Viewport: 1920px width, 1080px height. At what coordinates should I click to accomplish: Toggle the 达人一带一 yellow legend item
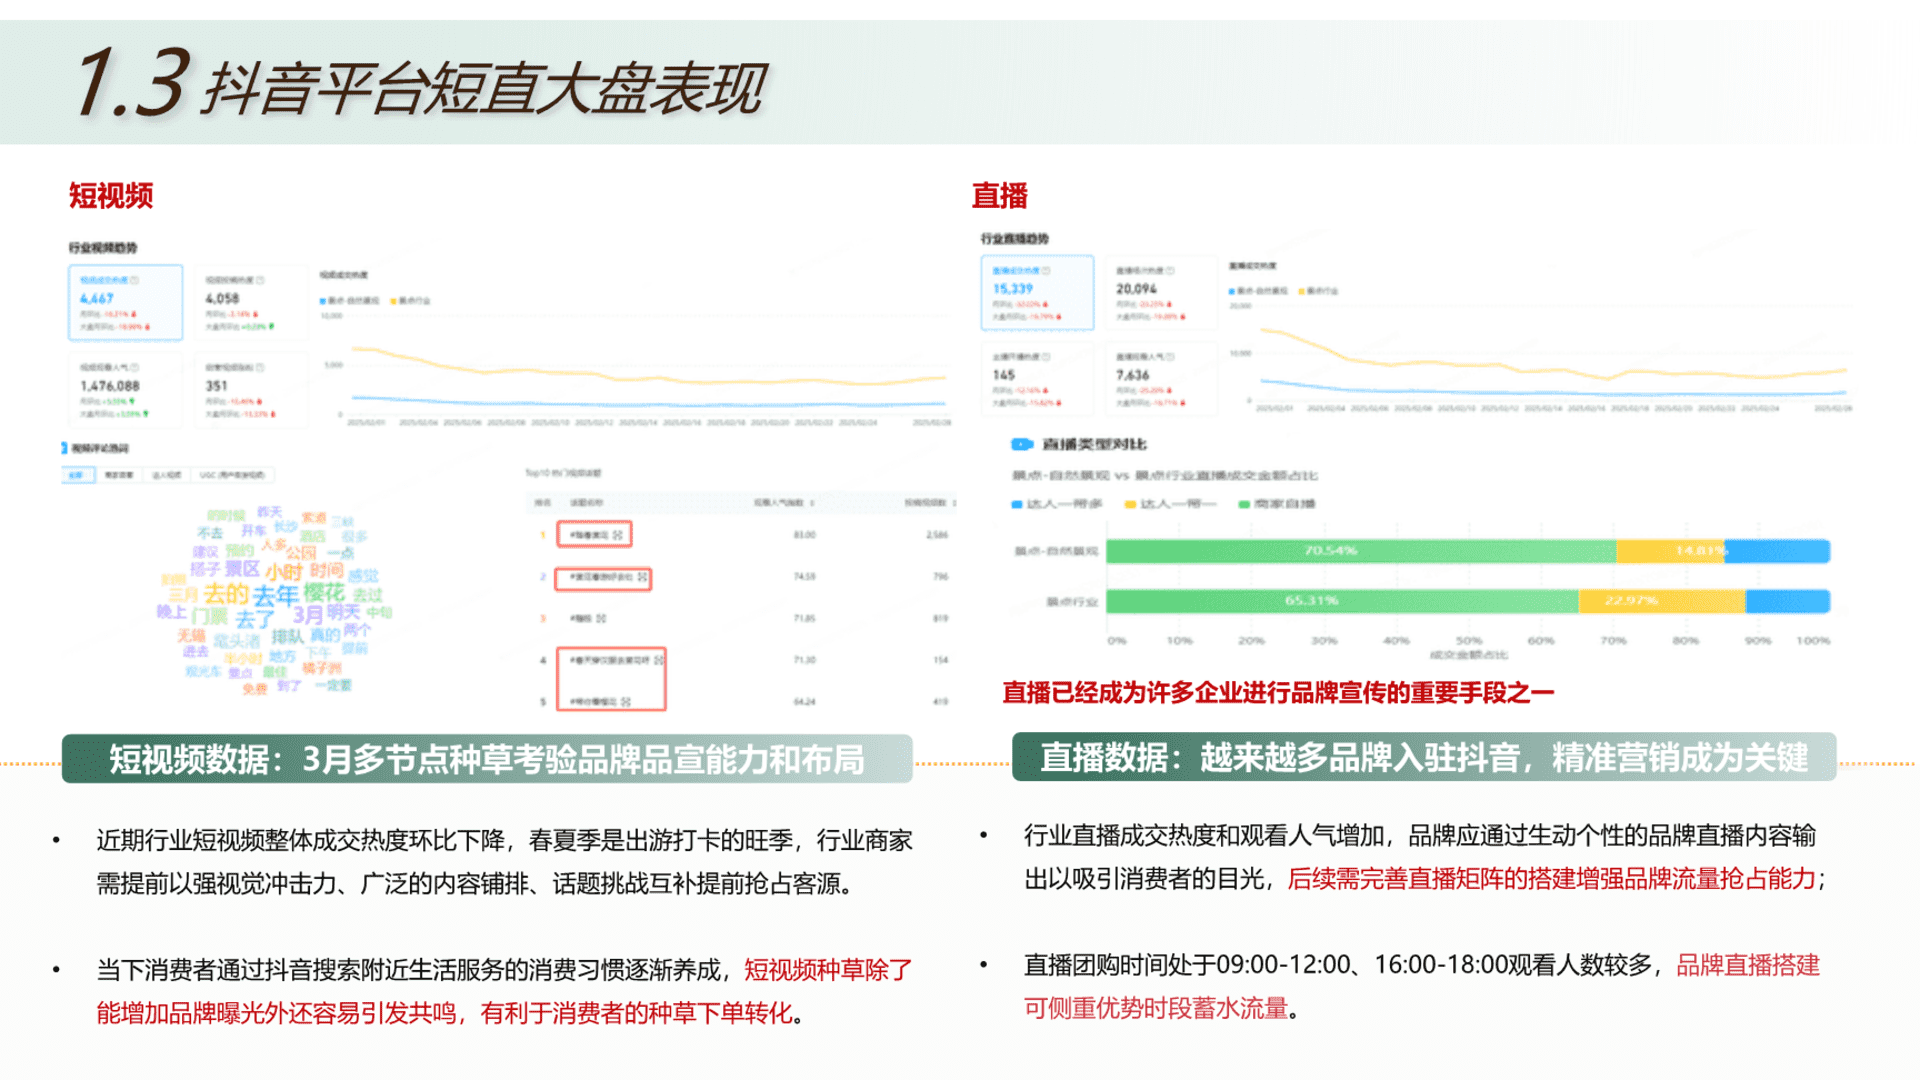pos(1170,504)
